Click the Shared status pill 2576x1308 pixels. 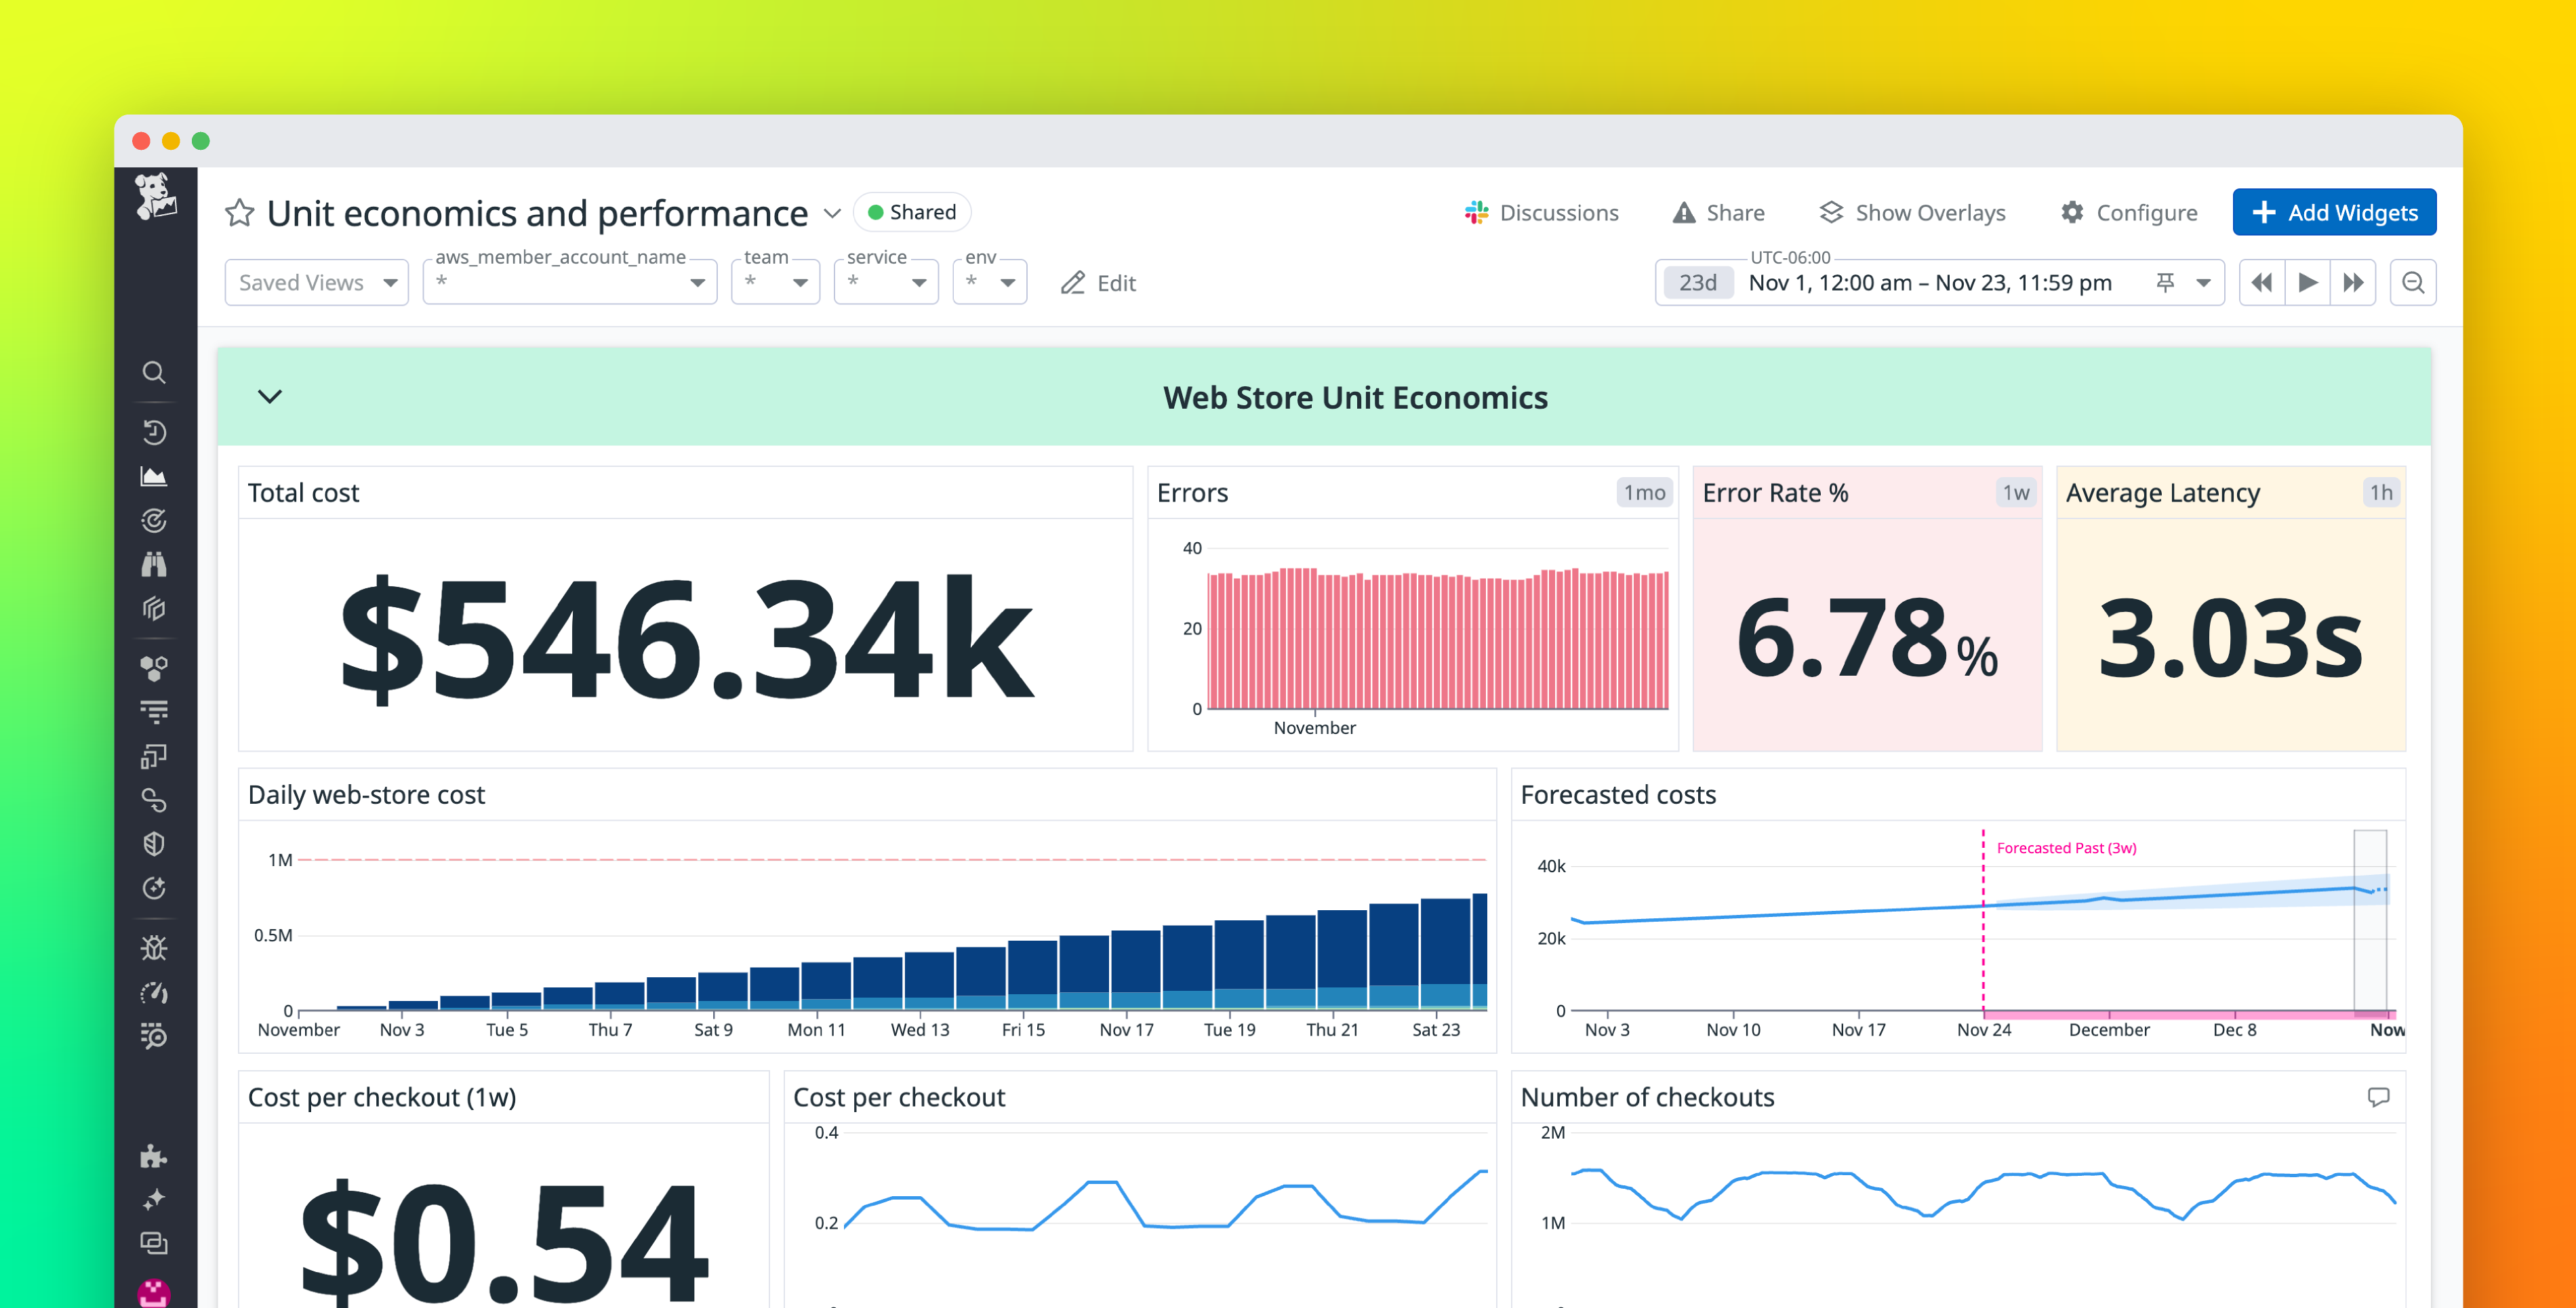tap(911, 212)
